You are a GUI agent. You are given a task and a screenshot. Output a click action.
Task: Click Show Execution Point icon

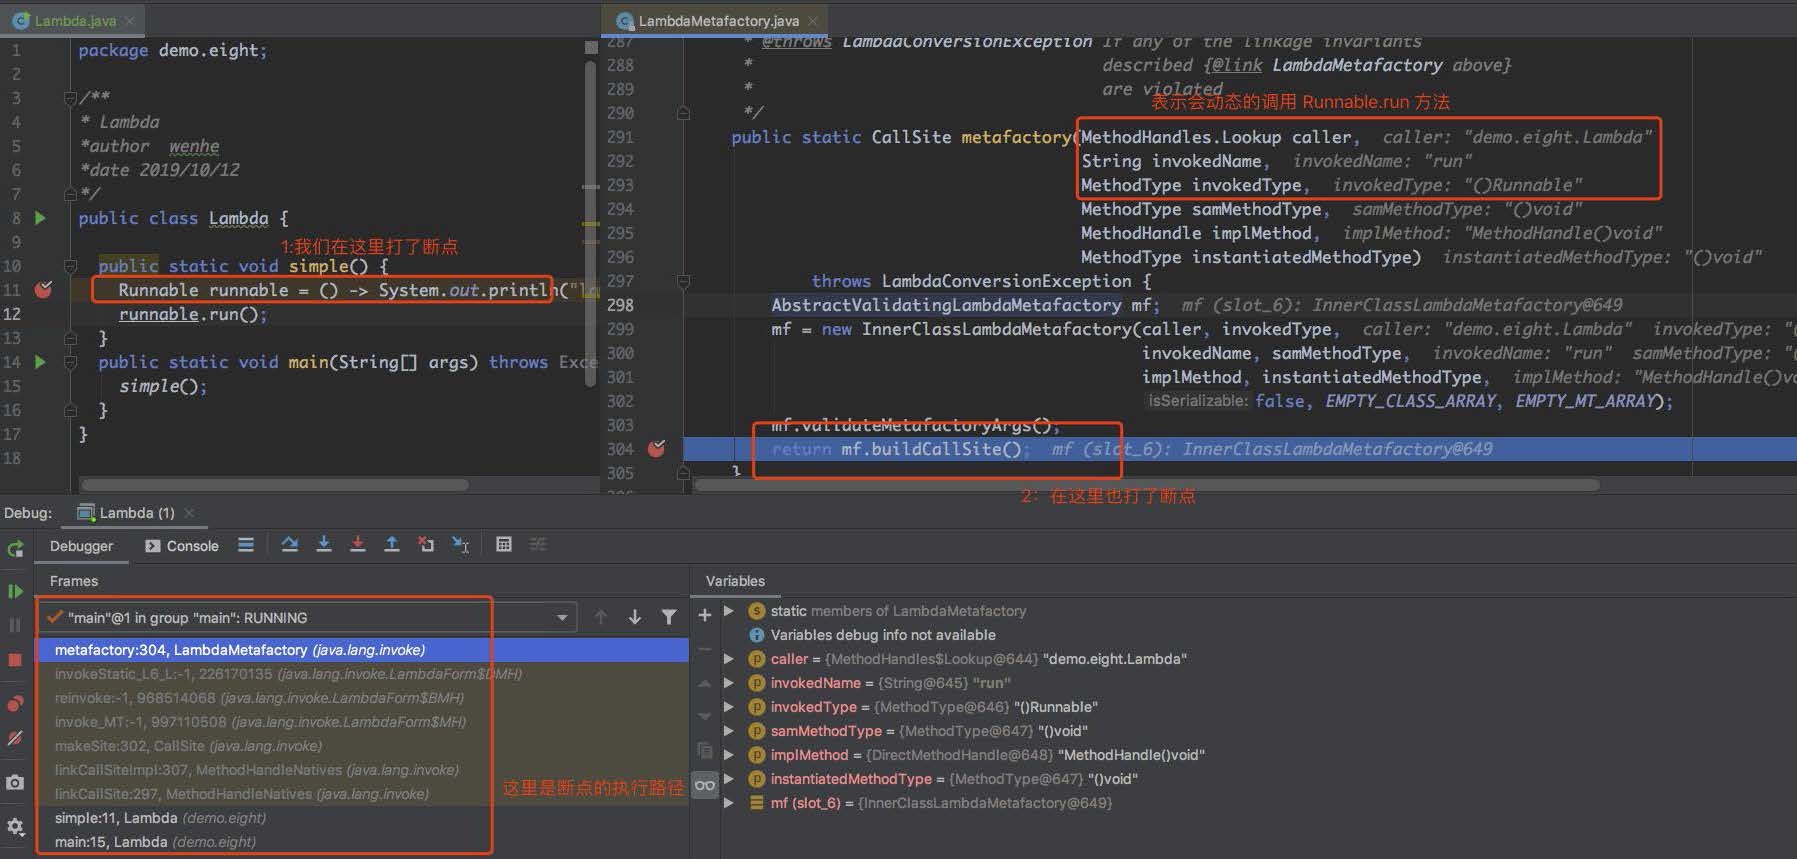pos(246,545)
